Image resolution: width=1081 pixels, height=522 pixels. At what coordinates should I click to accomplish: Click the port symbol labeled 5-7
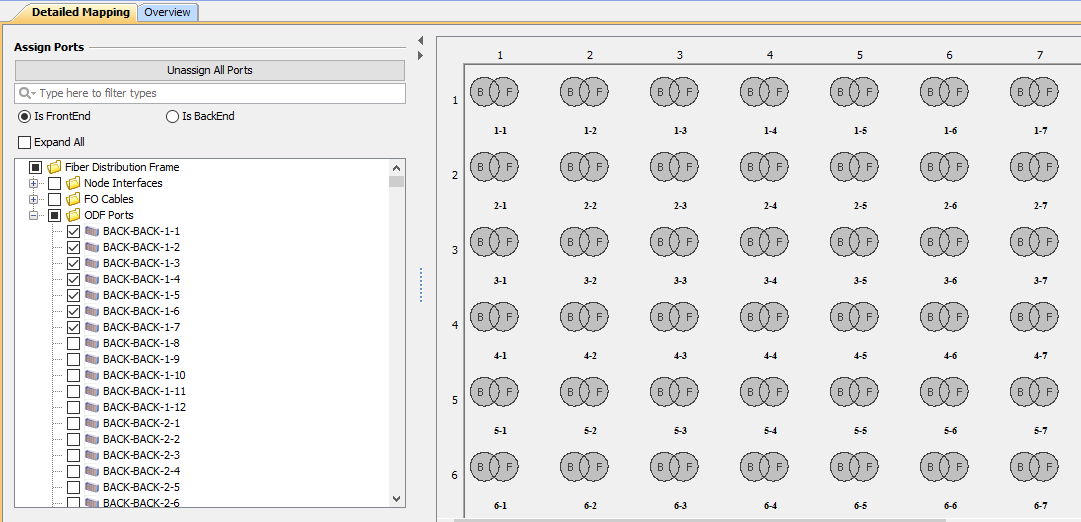[x=1034, y=393]
